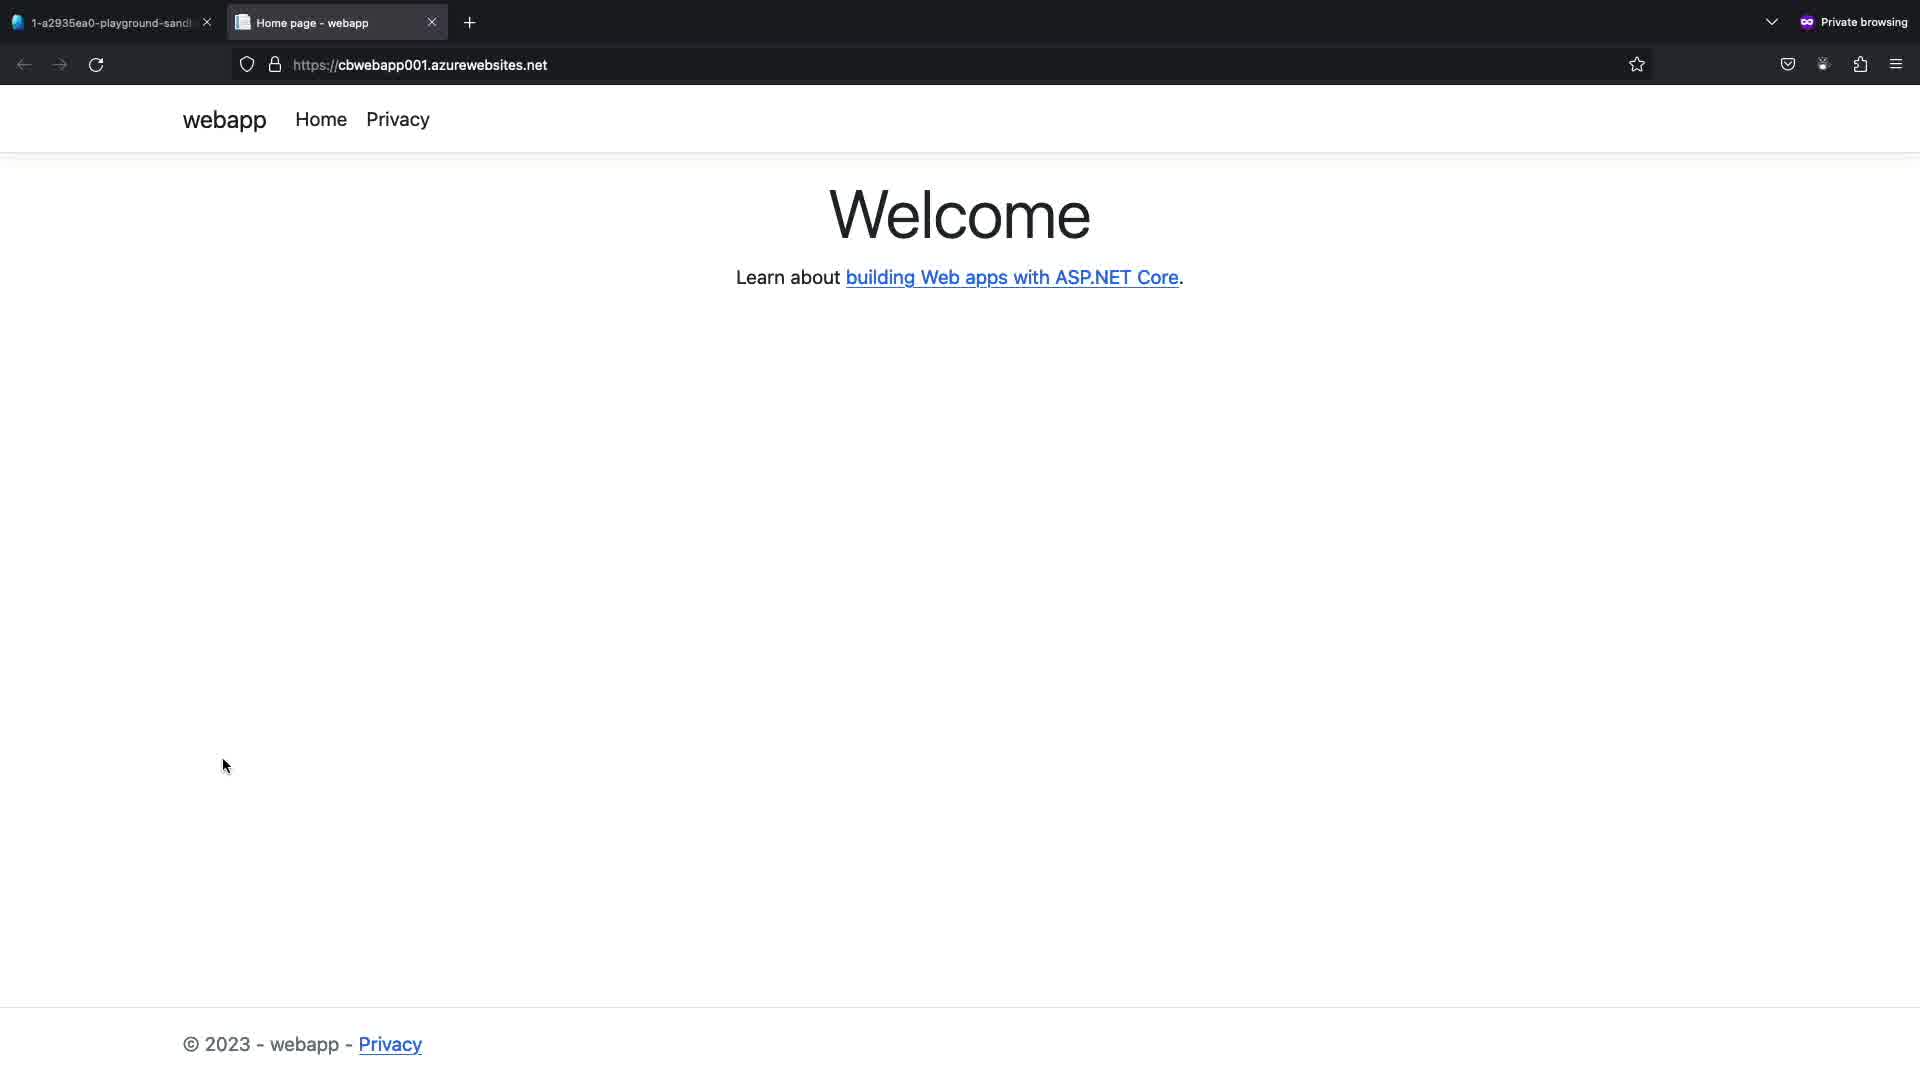This screenshot has width=1920, height=1080.
Task: Expand the list all tabs chevron
Action: point(1771,22)
